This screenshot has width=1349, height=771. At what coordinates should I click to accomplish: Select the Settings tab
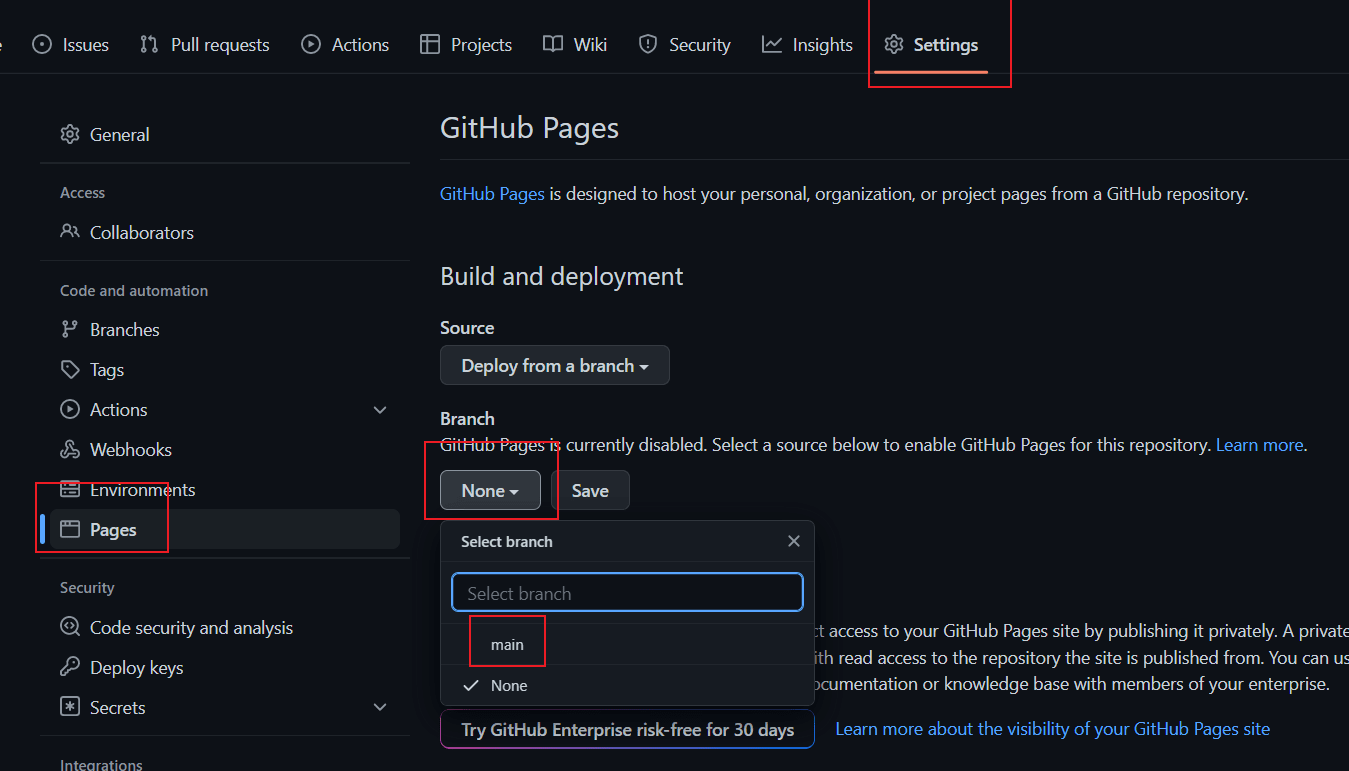coord(931,44)
